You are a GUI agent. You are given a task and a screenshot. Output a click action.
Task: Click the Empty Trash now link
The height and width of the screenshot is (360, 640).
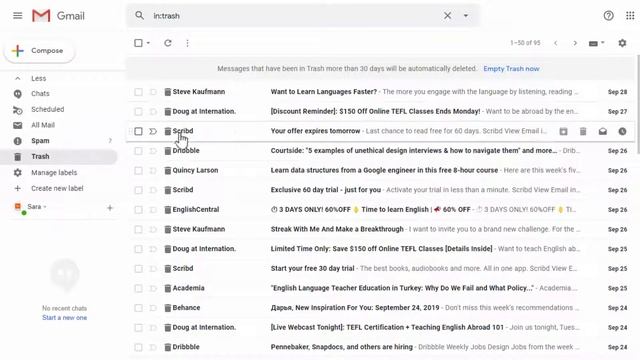coord(511,69)
